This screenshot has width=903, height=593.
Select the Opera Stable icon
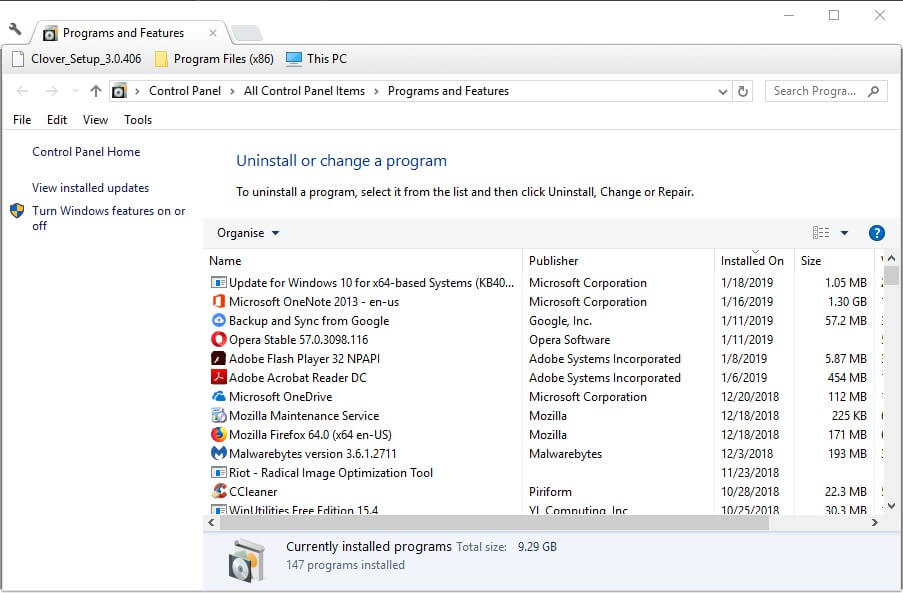[219, 340]
